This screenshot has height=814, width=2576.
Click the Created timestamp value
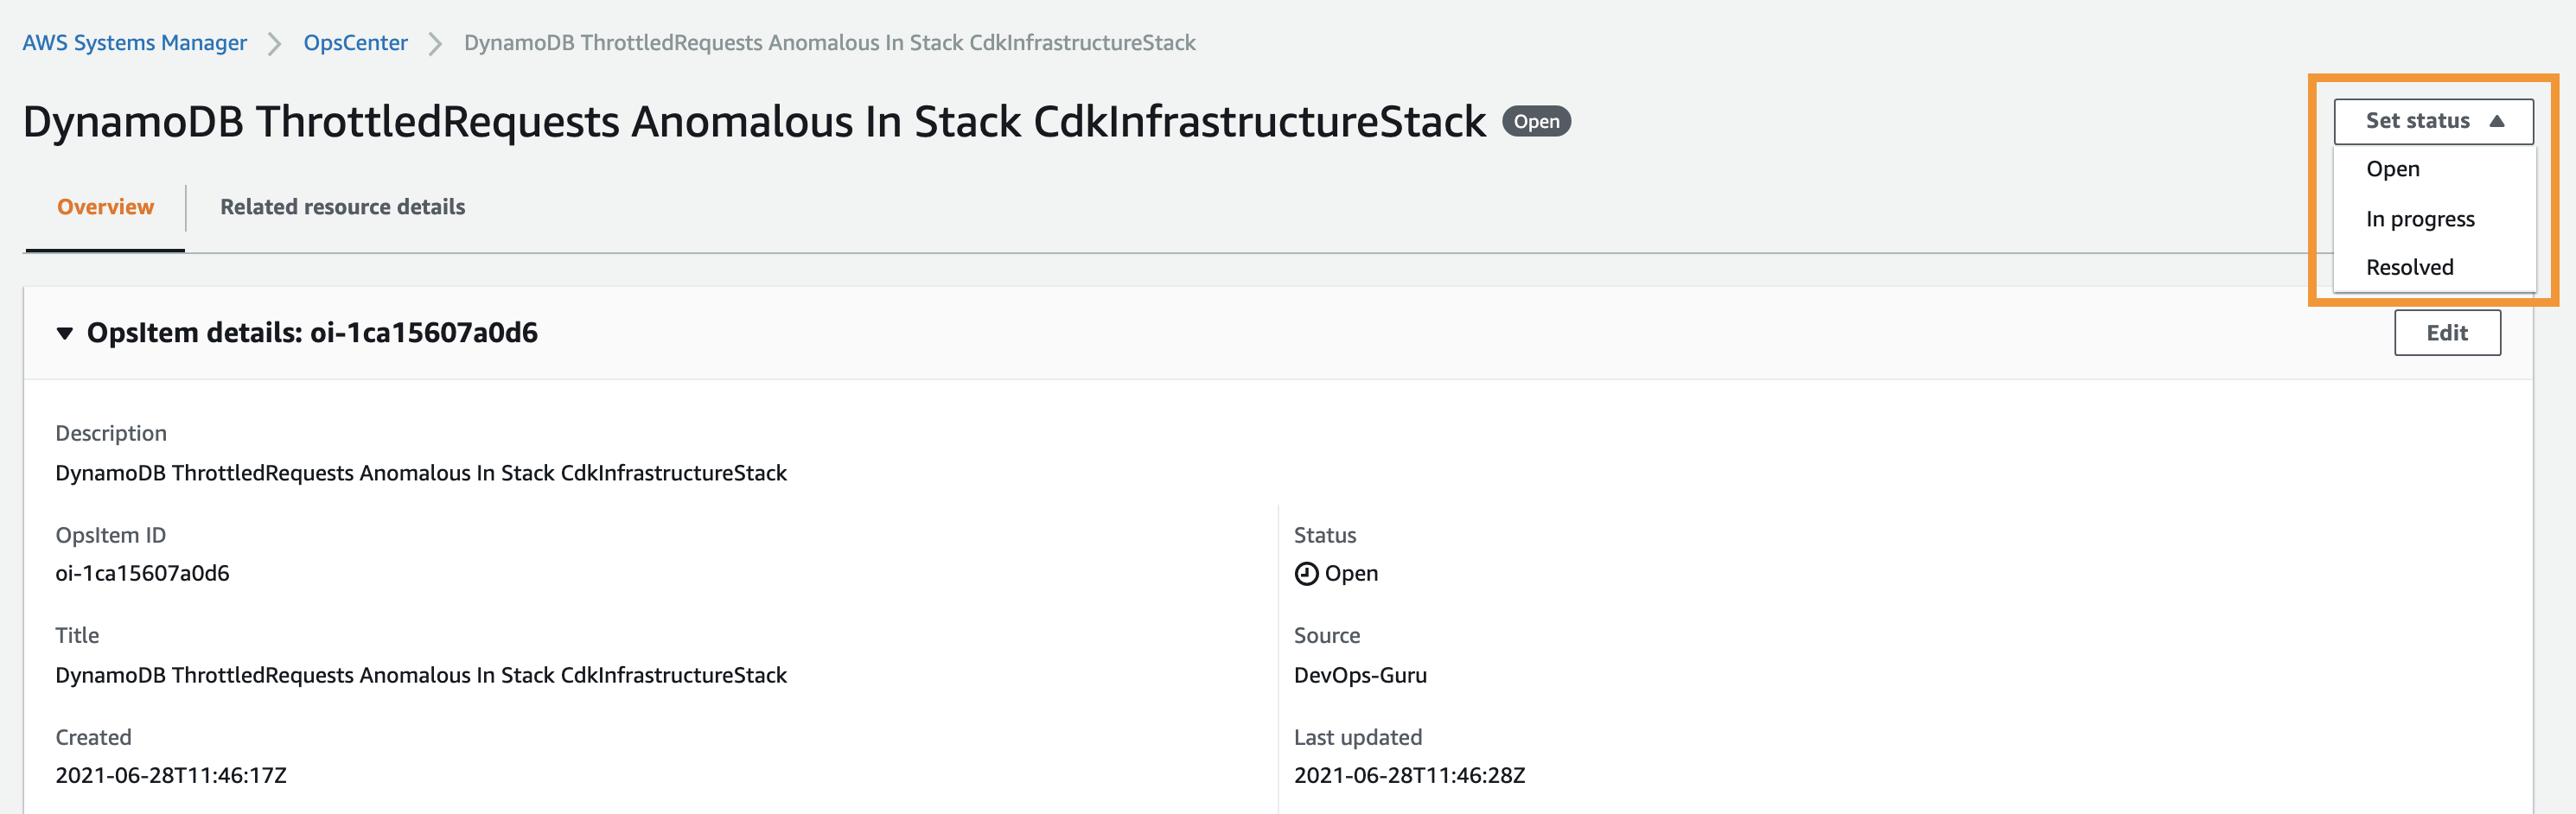tap(171, 775)
